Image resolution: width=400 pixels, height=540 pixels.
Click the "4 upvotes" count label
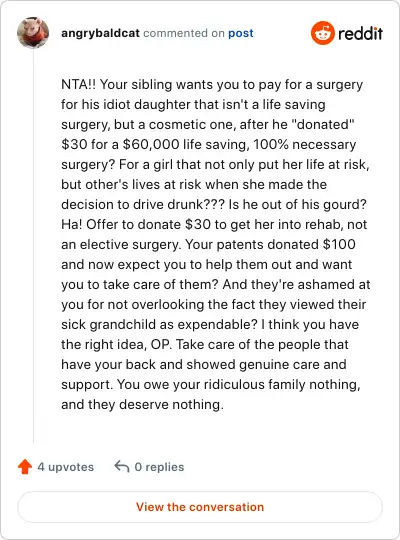[65, 467]
